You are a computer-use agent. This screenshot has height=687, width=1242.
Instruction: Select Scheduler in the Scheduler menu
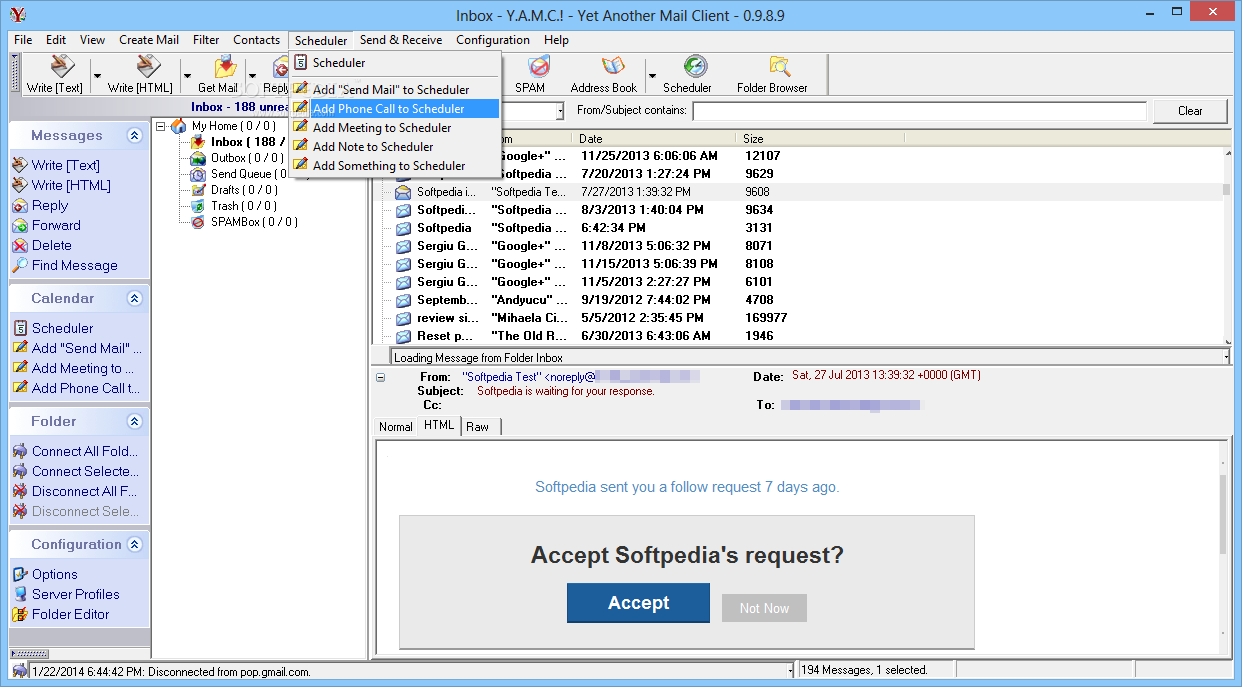pyautogui.click(x=395, y=62)
